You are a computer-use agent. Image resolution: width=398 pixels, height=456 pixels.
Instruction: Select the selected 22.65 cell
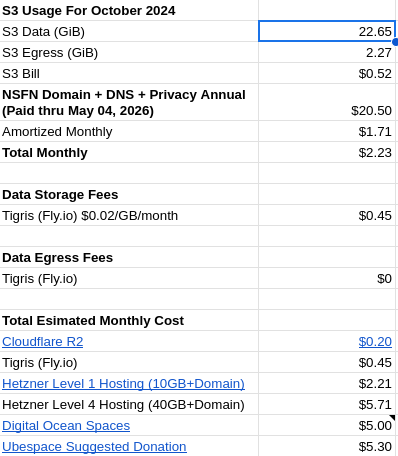[x=327, y=31]
